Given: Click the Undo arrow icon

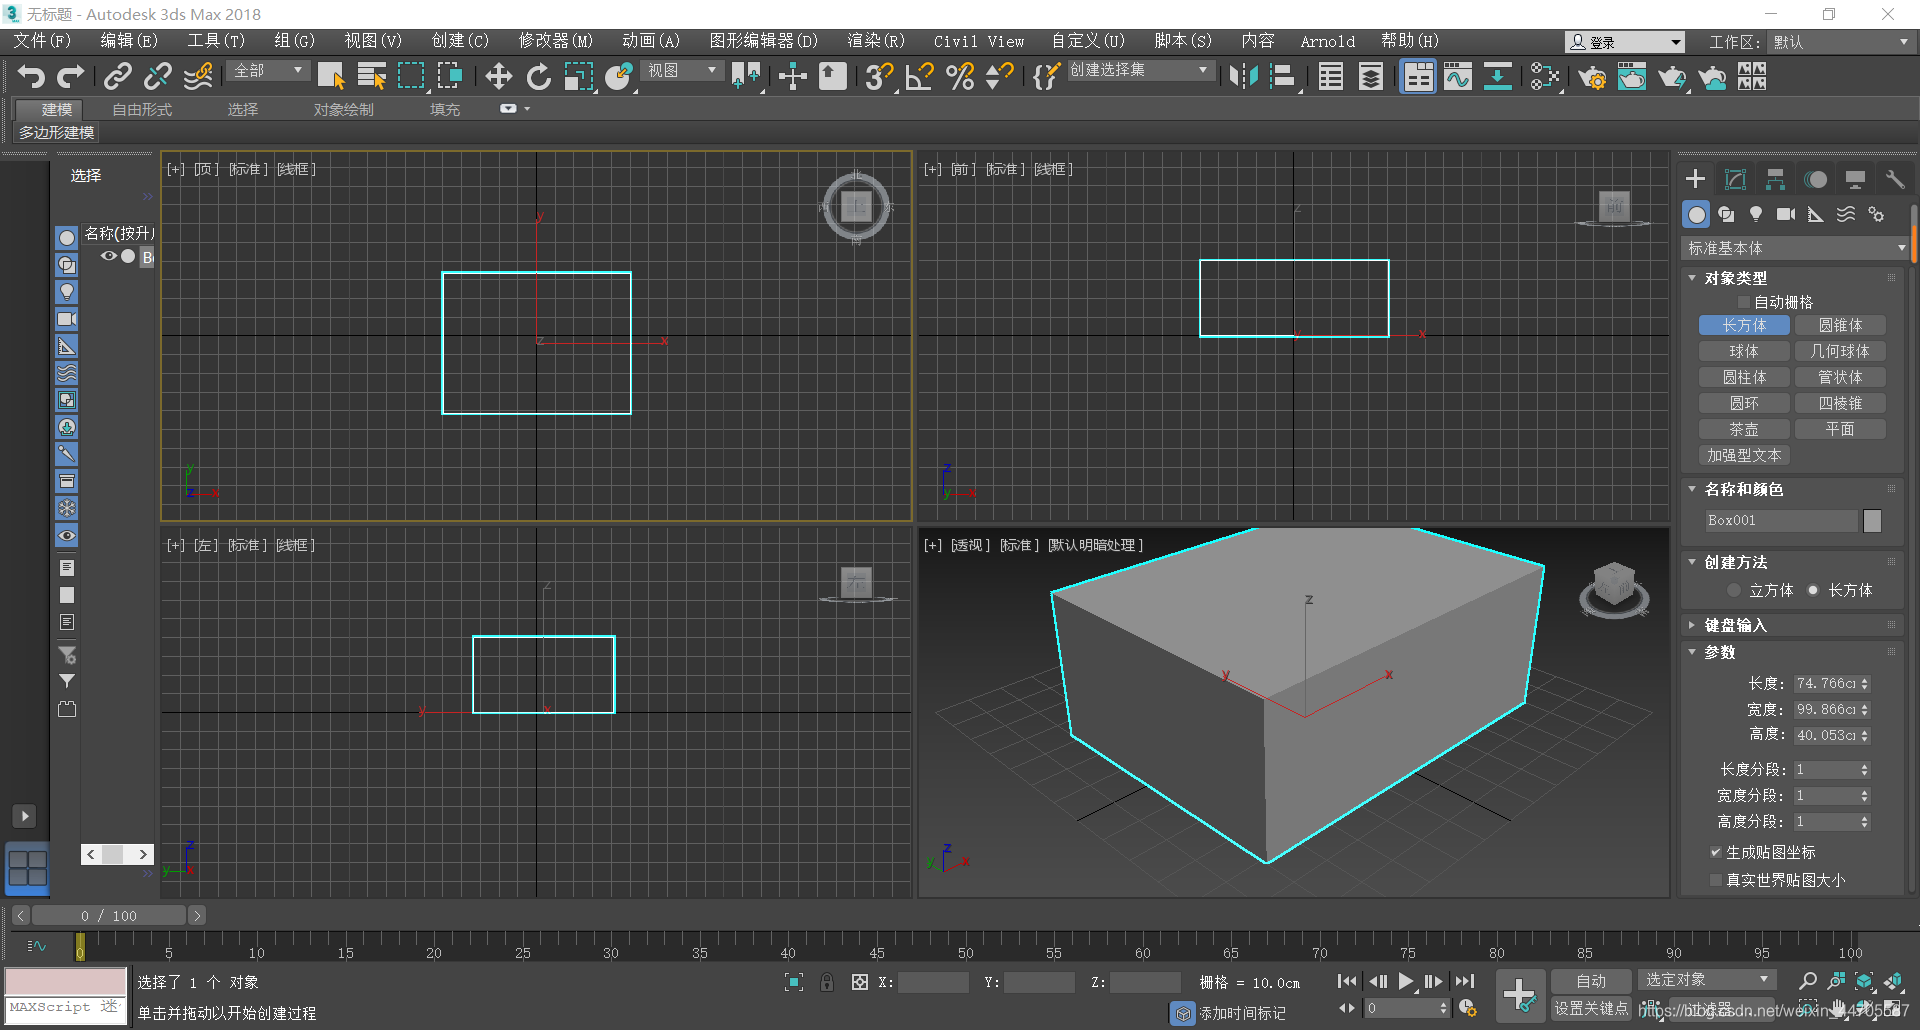Looking at the screenshot, I should 31,77.
